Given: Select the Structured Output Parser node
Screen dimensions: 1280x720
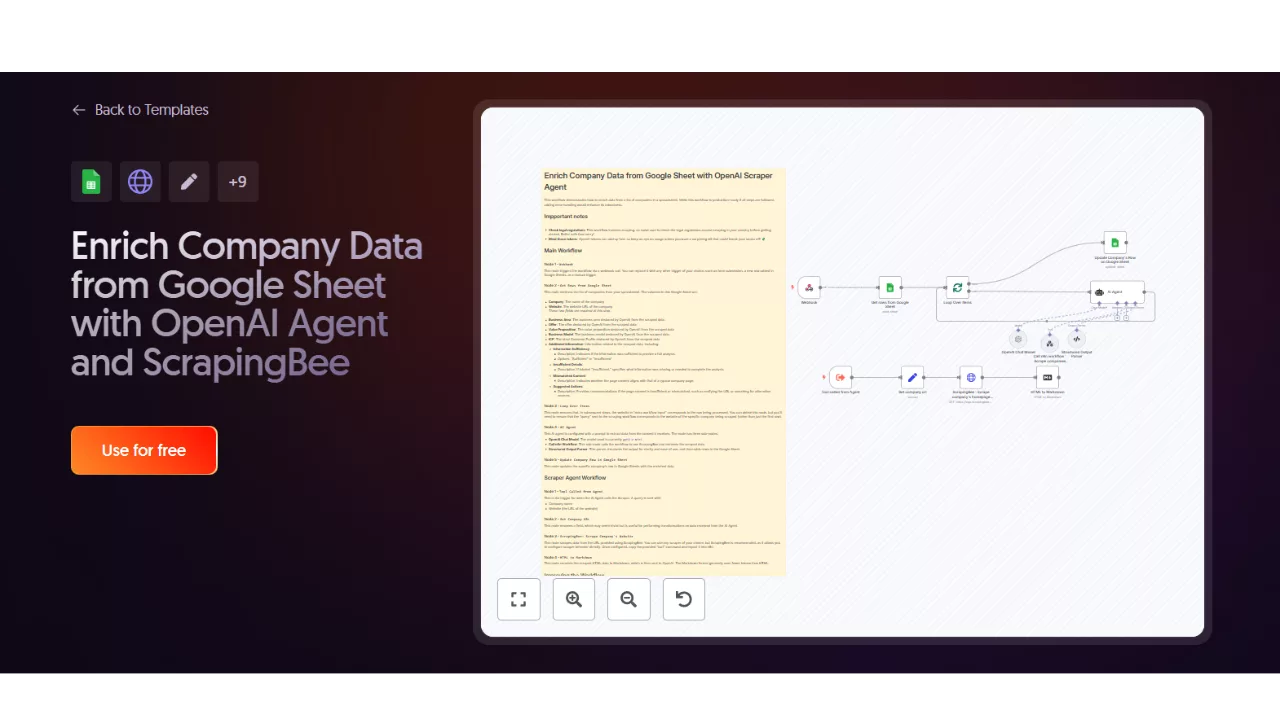Looking at the screenshot, I should (x=1077, y=339).
